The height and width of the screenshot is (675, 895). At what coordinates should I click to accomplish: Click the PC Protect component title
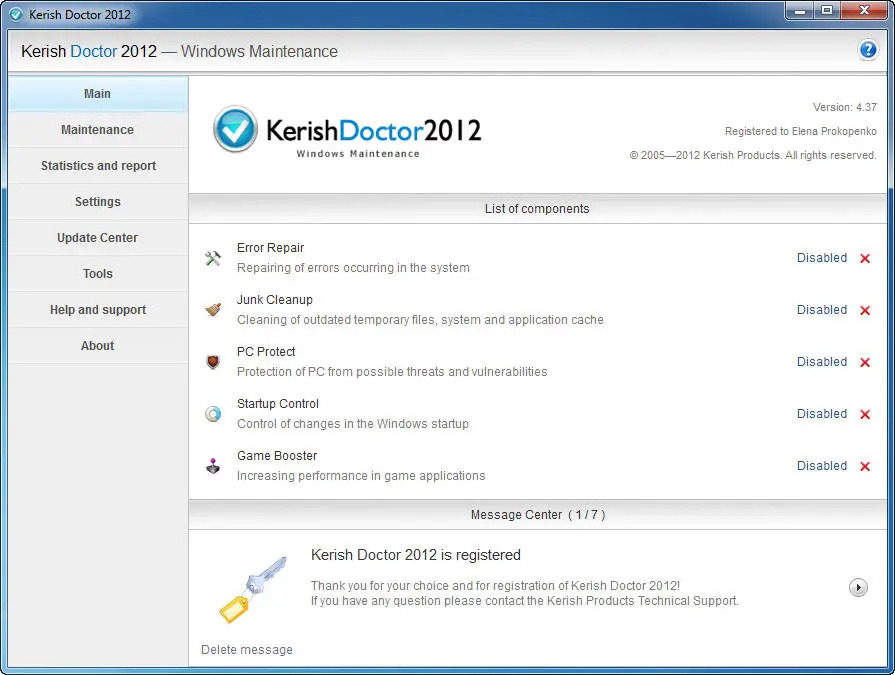tap(266, 351)
